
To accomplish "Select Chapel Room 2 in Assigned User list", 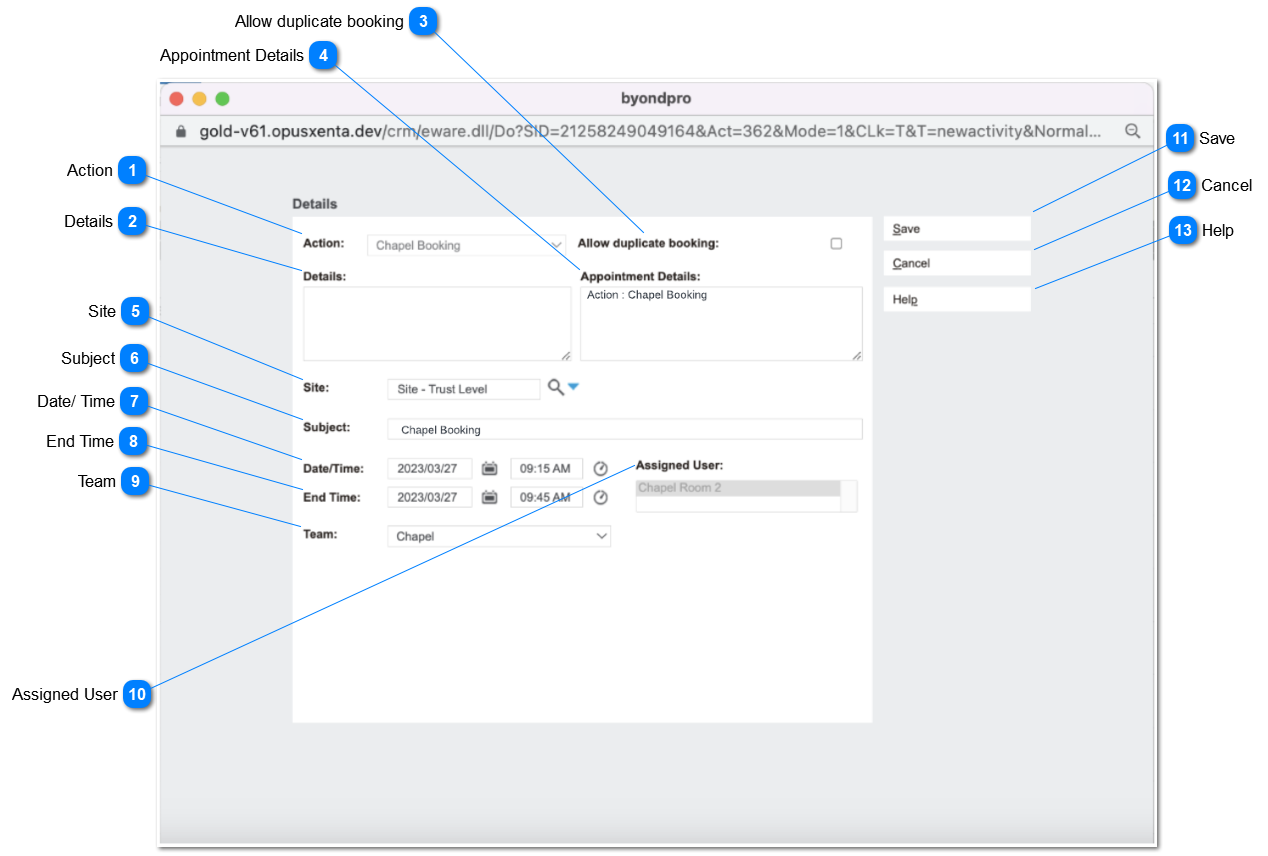I will pyautogui.click(x=738, y=488).
